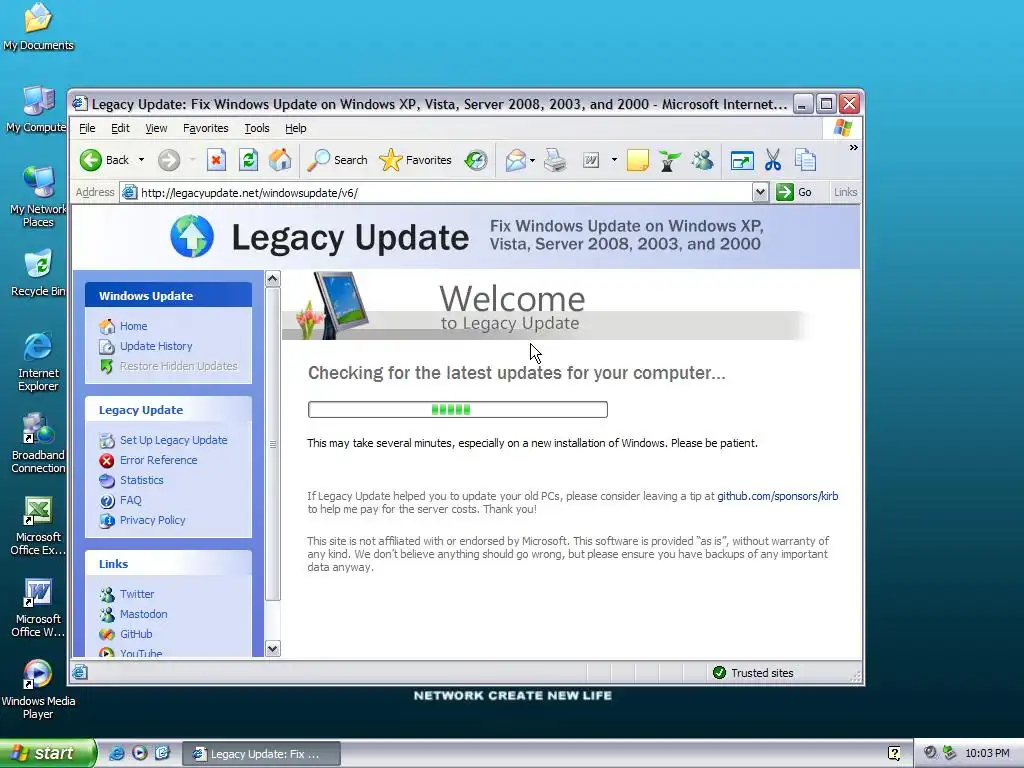The height and width of the screenshot is (768, 1024).
Task: Click the grayed Forward arrow button
Action: click(168, 160)
